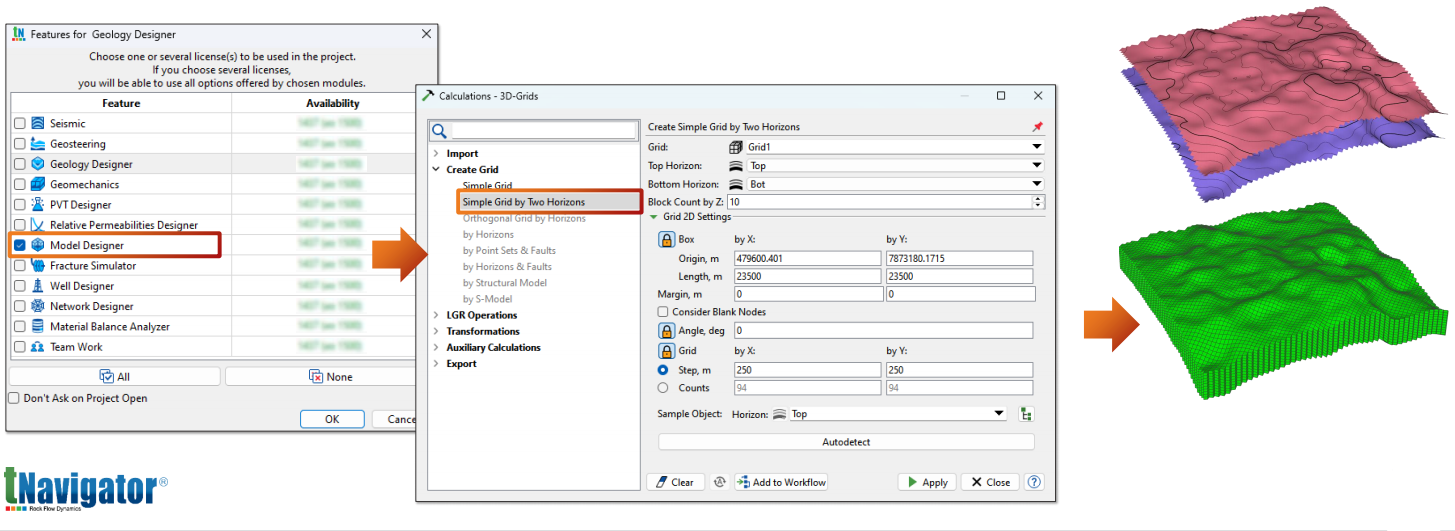Image resolution: width=1455 pixels, height=531 pixels.
Task: Click the Relative Permeabilities Designer icon
Action: point(38,225)
